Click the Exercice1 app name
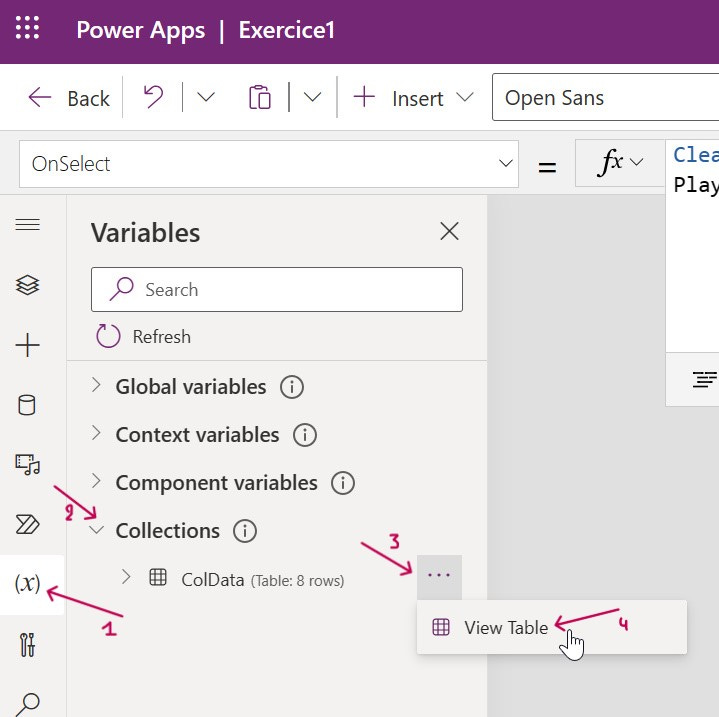 287,30
